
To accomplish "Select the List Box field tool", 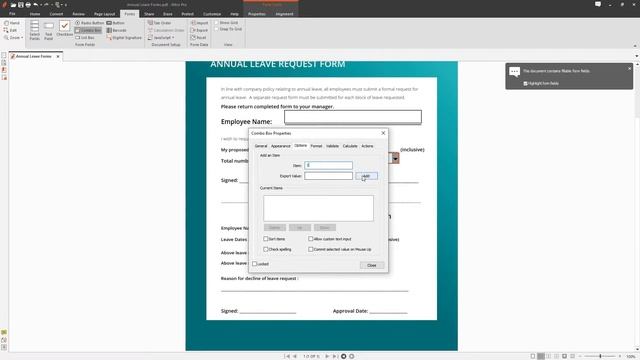I will click(x=85, y=38).
